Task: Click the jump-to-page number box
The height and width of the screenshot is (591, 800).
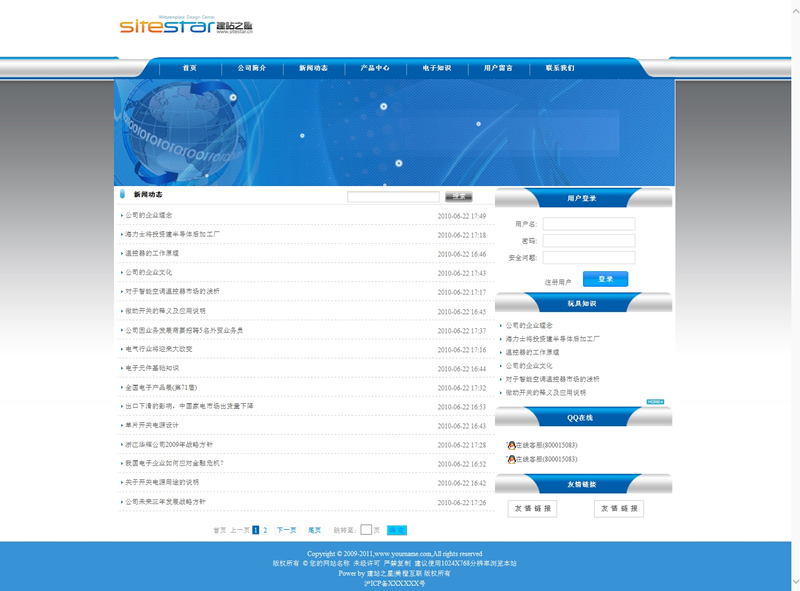Action: tap(366, 530)
